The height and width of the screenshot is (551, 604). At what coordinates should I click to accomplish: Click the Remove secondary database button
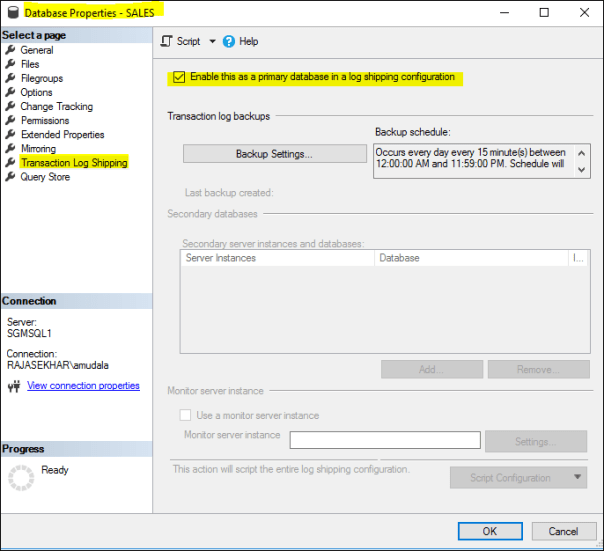[x=539, y=370]
